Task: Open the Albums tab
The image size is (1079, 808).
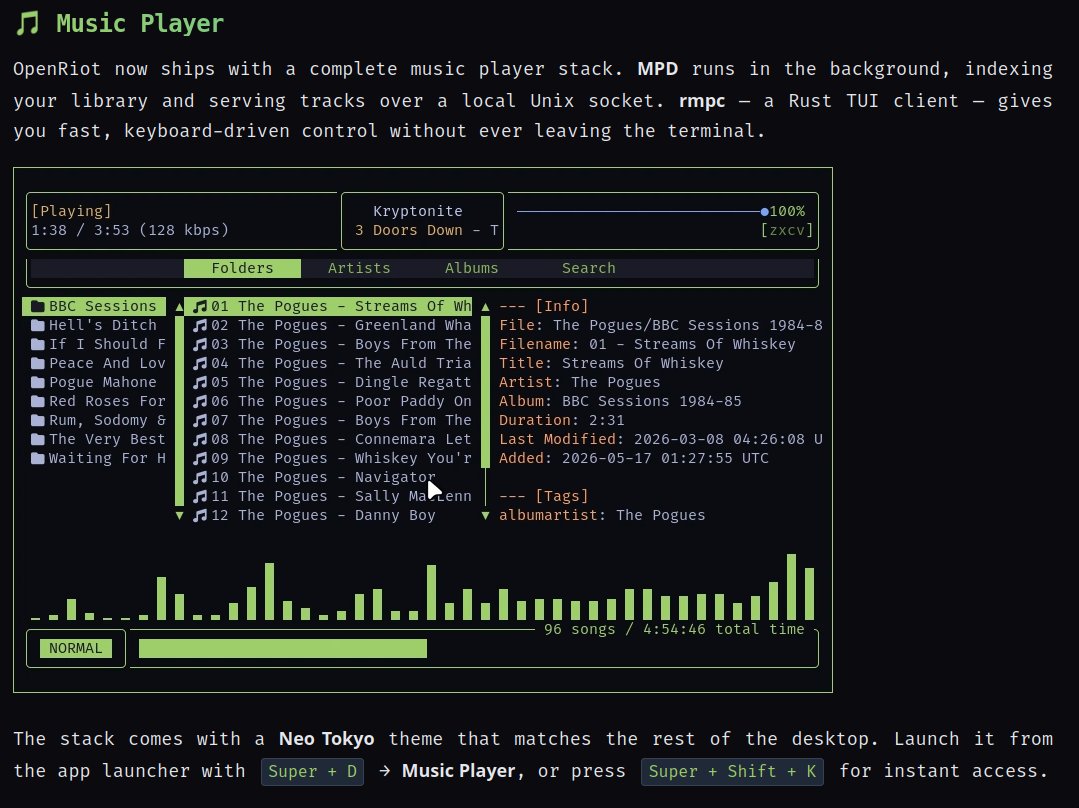Action: pos(471,268)
